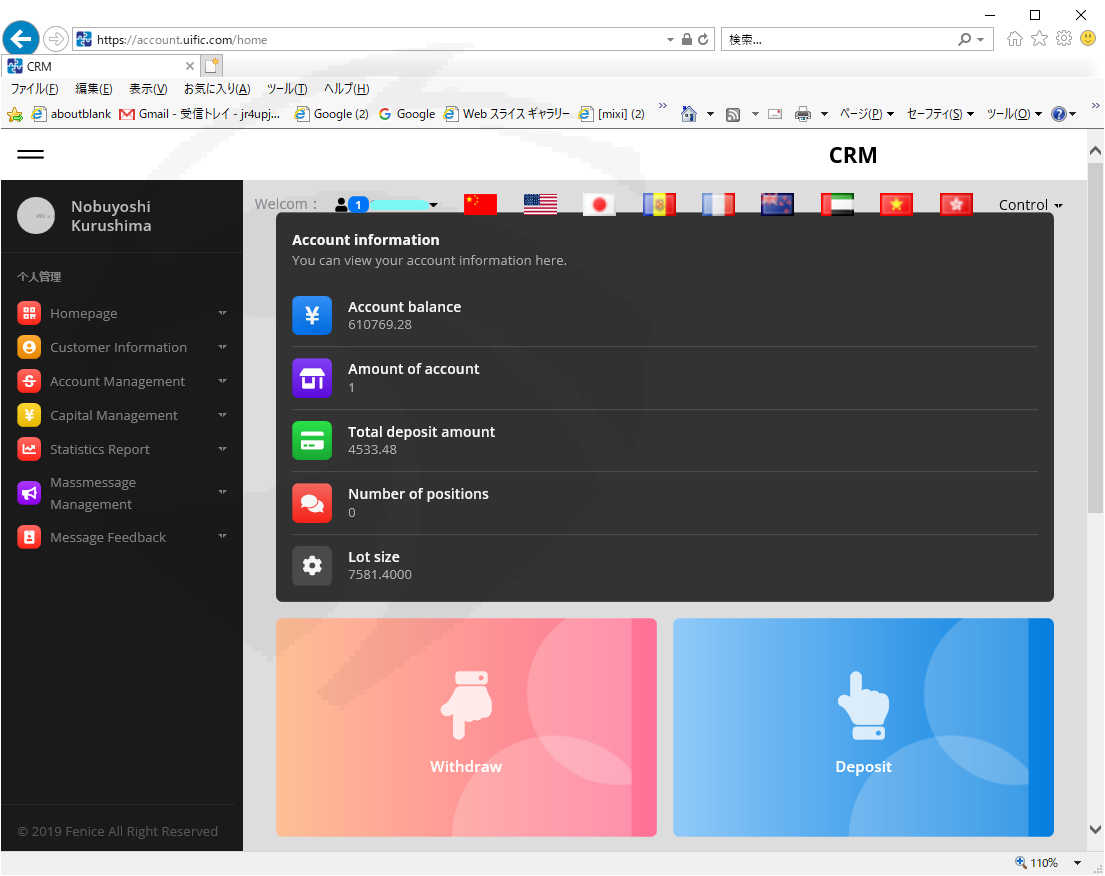1105x876 pixels.
Task: Expand Statistics Report menu
Action: [x=122, y=449]
